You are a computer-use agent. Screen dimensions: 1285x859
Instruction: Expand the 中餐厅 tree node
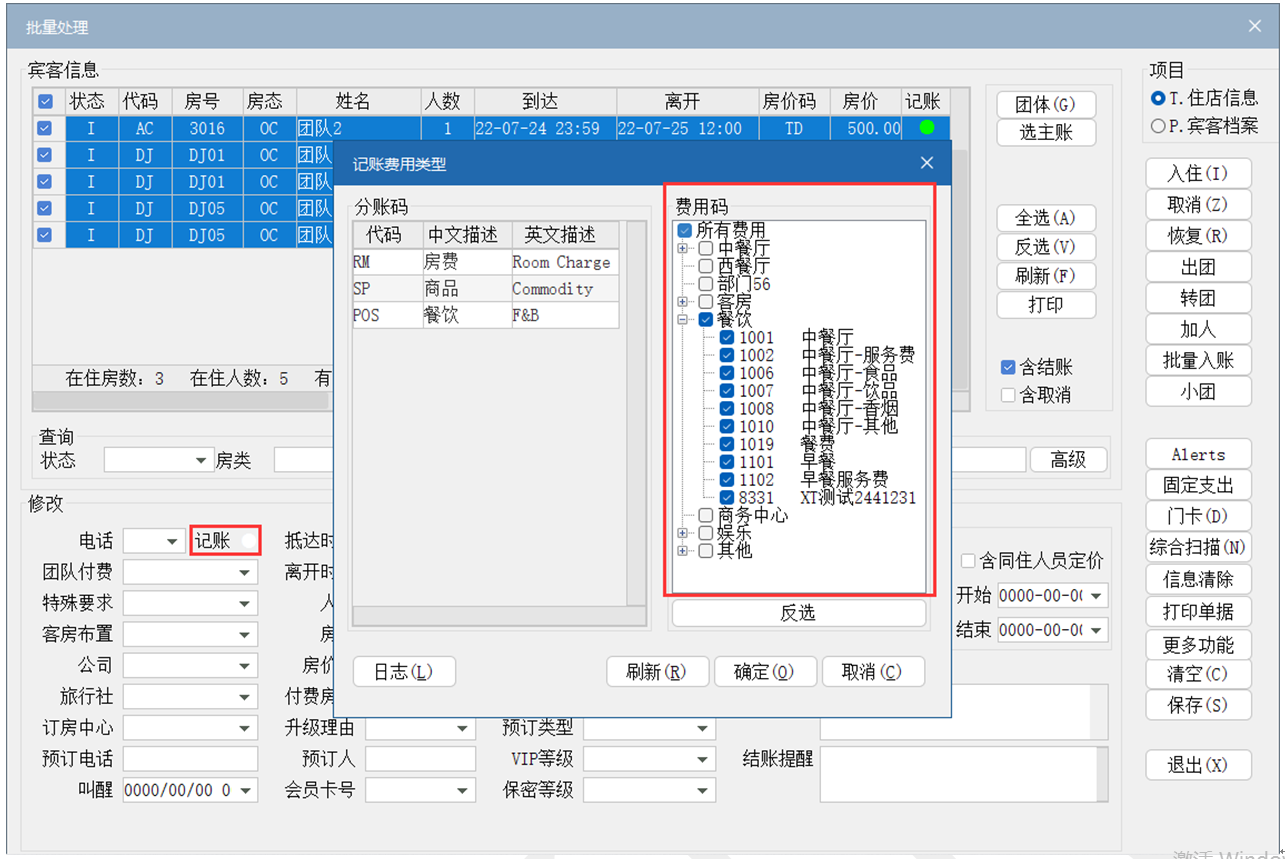pos(683,248)
